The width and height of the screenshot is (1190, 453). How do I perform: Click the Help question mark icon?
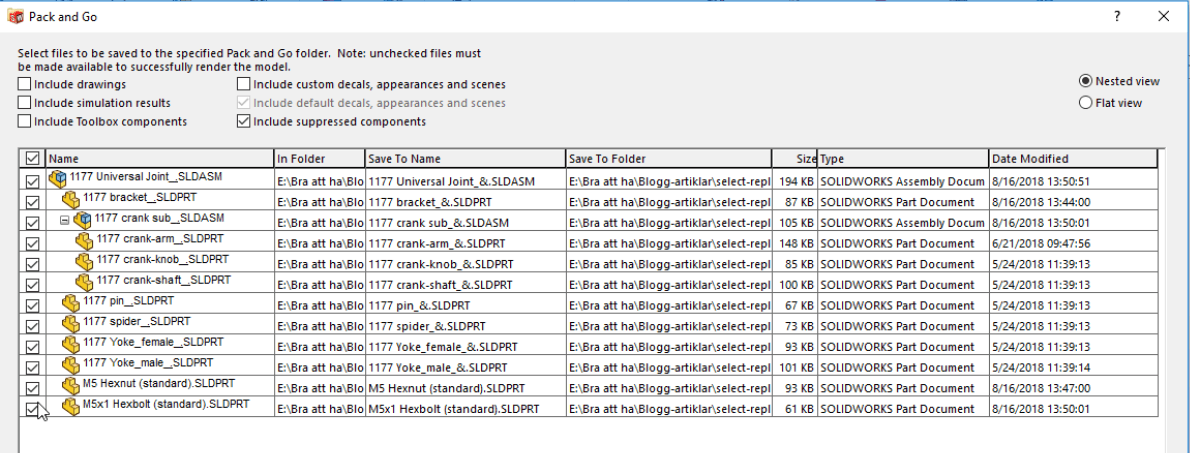point(1117,16)
